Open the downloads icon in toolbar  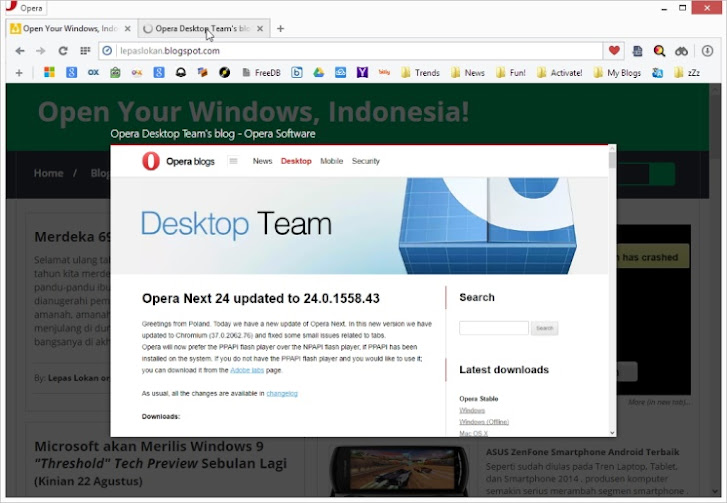coord(707,51)
